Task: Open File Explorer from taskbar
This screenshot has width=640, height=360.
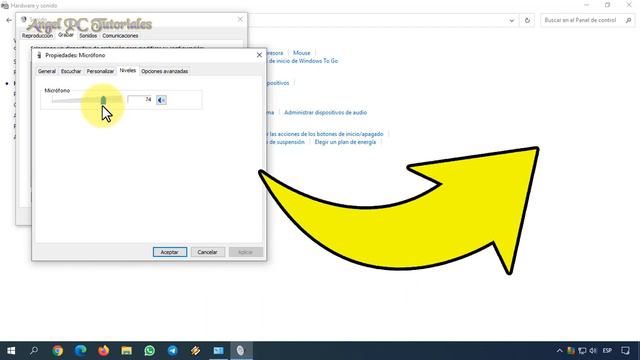Action: pos(127,351)
